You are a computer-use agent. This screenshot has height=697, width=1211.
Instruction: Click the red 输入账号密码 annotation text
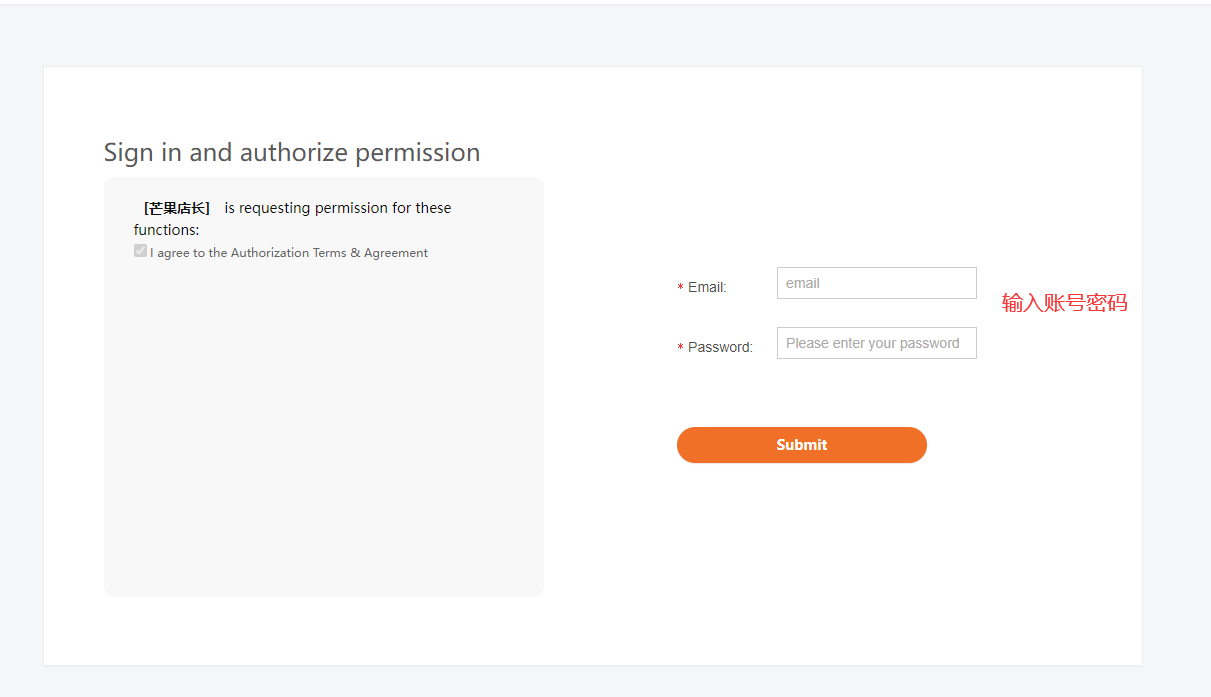tap(1065, 303)
